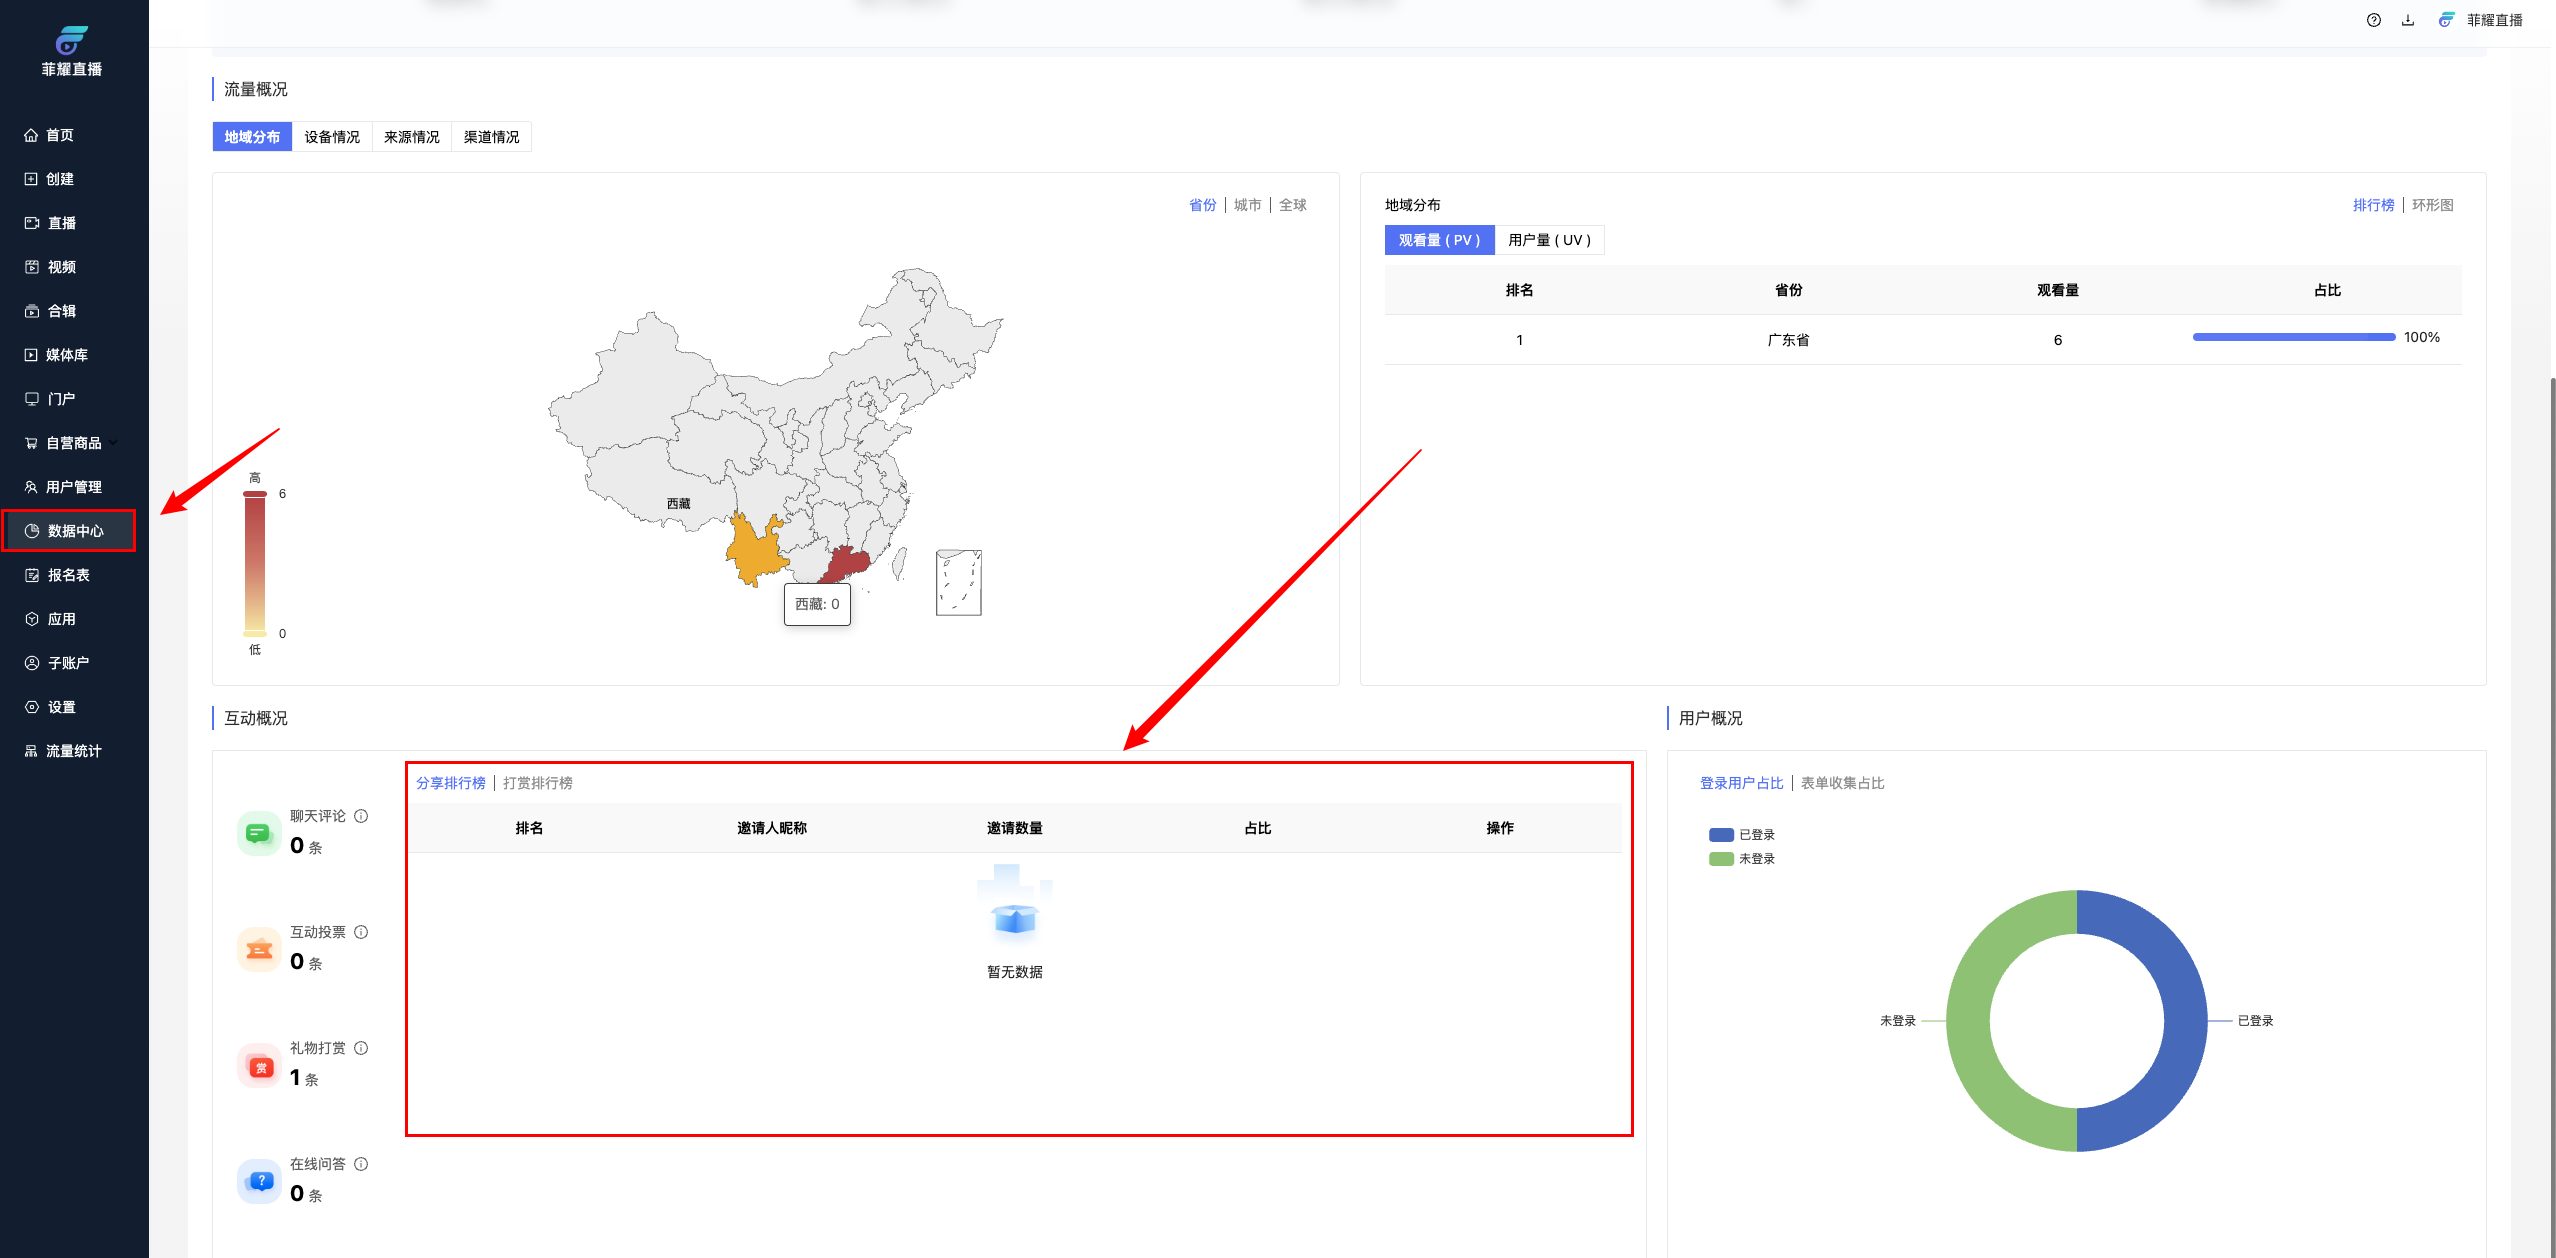Select 观看量 (PV) toggle
Screen dimensions: 2556x1258
(1439, 240)
